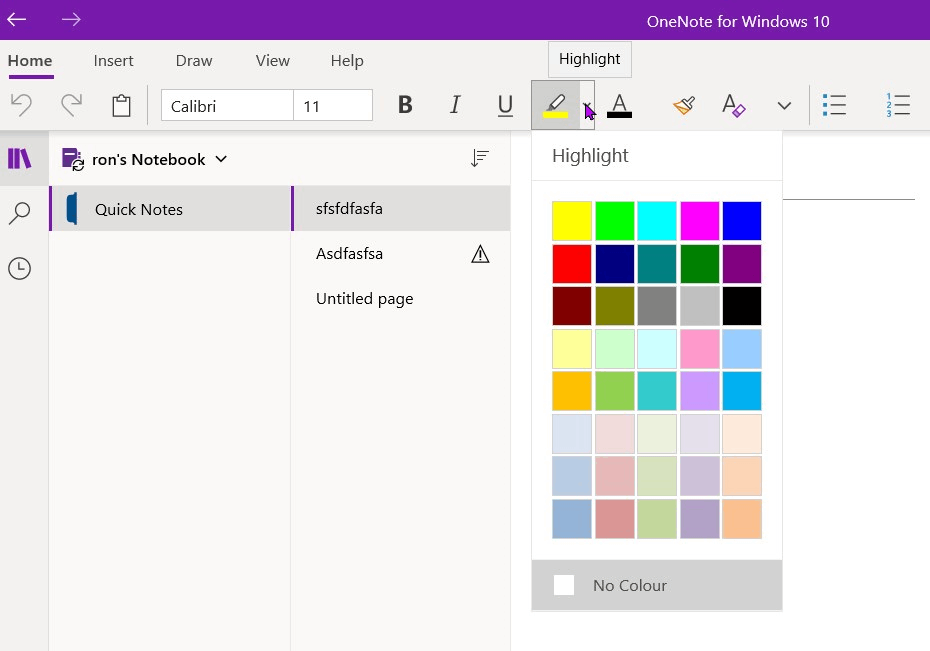Choose No Colour highlight option
This screenshot has height=651, width=930.
[657, 585]
